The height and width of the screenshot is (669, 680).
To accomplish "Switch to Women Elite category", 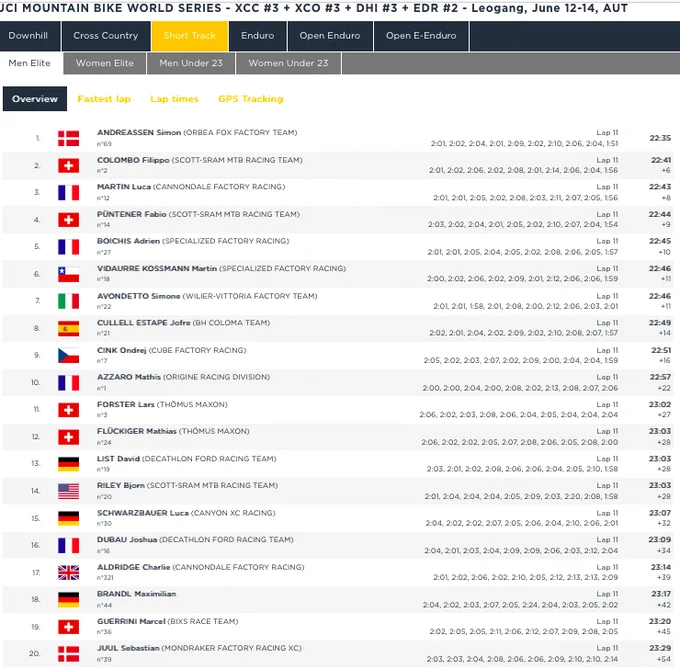I will pyautogui.click(x=105, y=63).
